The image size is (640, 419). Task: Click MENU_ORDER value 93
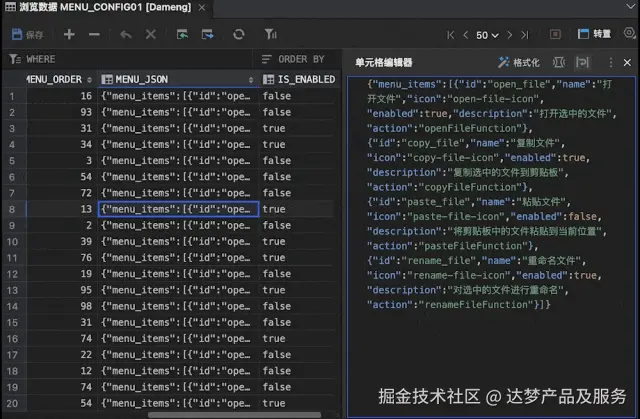pos(86,112)
